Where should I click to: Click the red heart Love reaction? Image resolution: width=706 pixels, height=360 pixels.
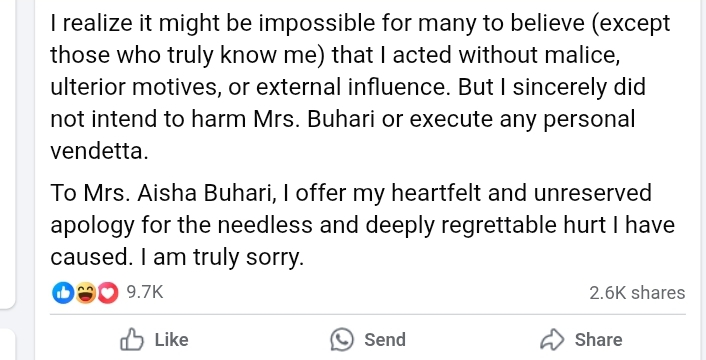(x=108, y=293)
